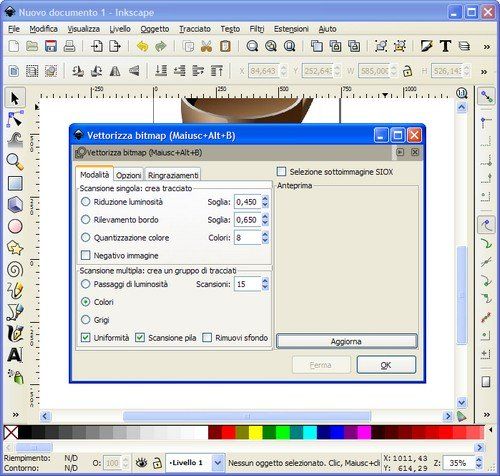Select the Text tool in toolbox

tap(15, 355)
